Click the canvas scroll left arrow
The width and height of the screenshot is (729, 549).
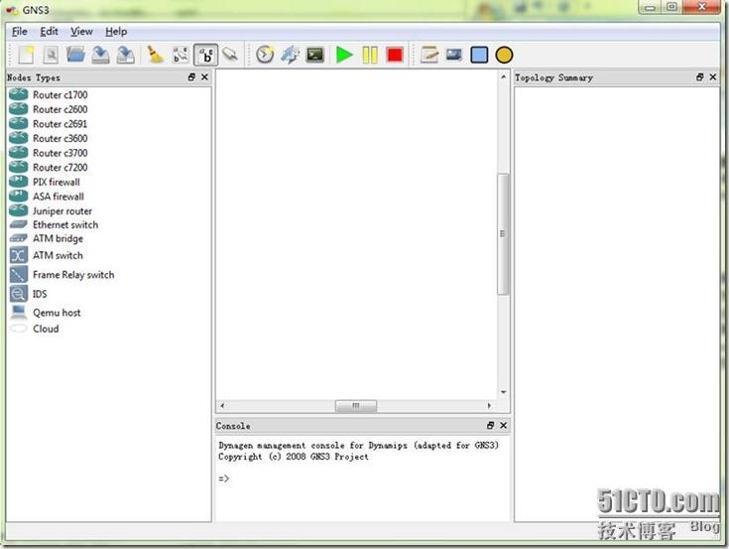pos(222,406)
